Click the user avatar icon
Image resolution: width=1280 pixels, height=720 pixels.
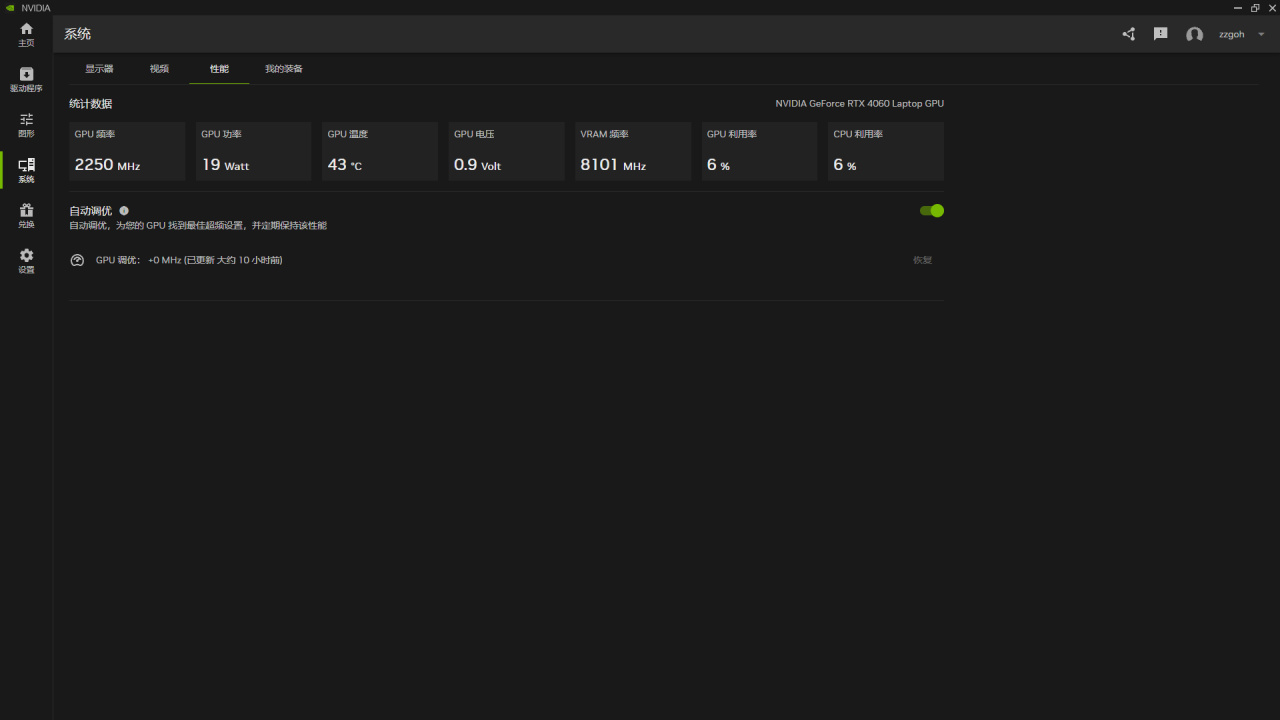1194,34
